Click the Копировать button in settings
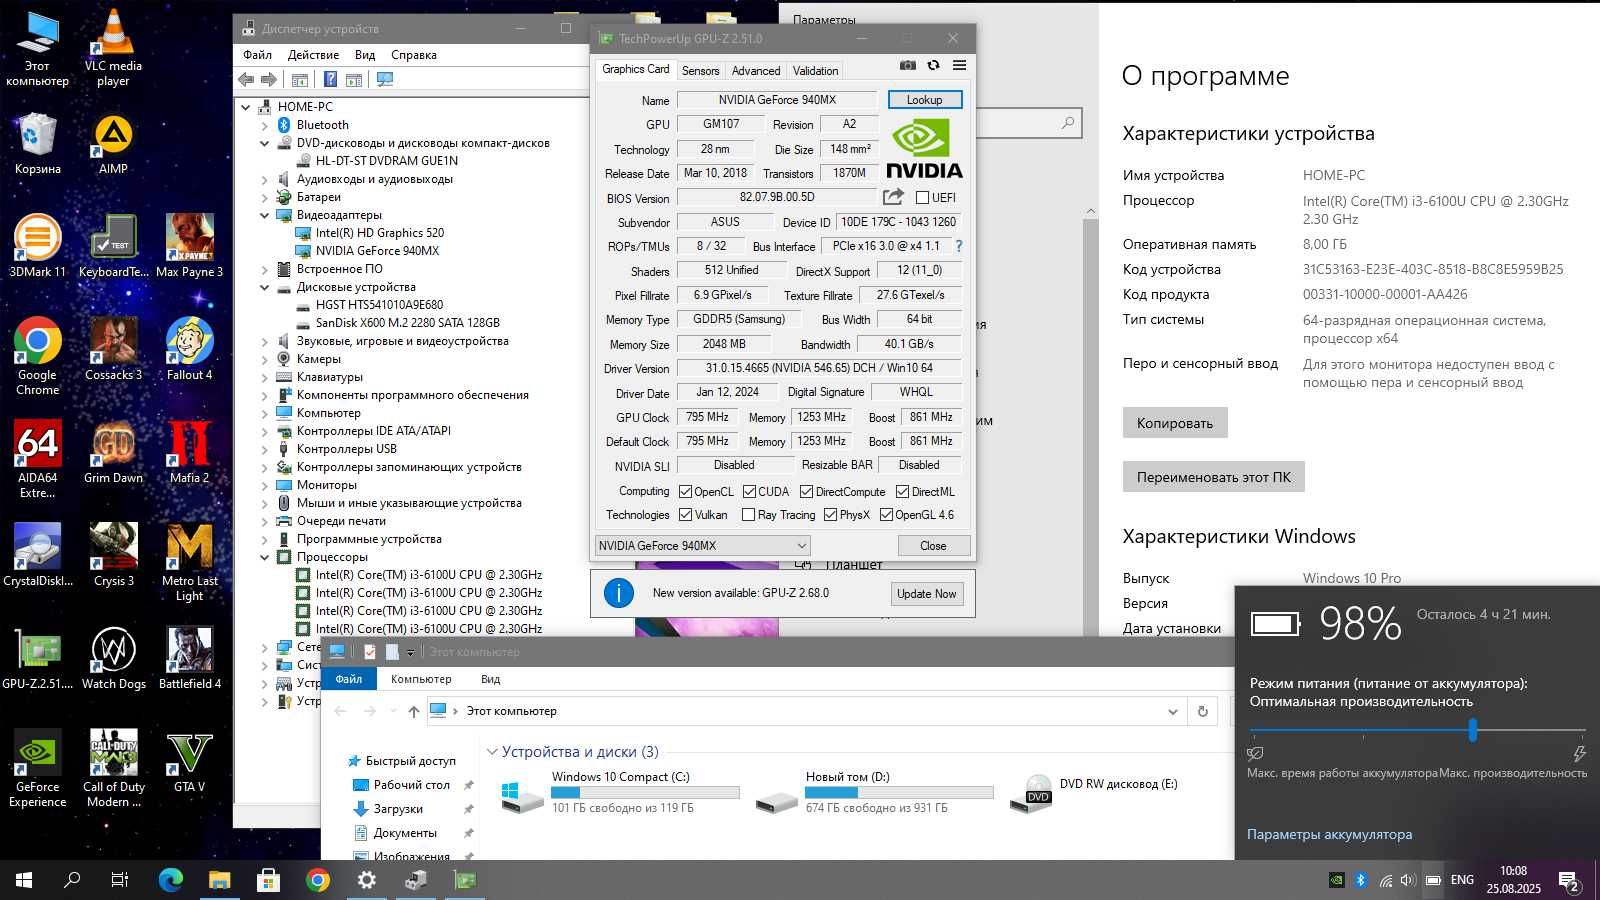This screenshot has width=1600, height=900. click(1175, 423)
